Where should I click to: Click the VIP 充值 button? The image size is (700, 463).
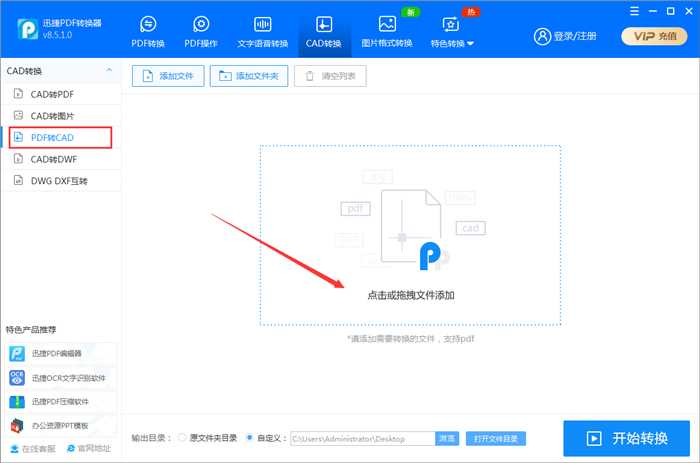[654, 37]
